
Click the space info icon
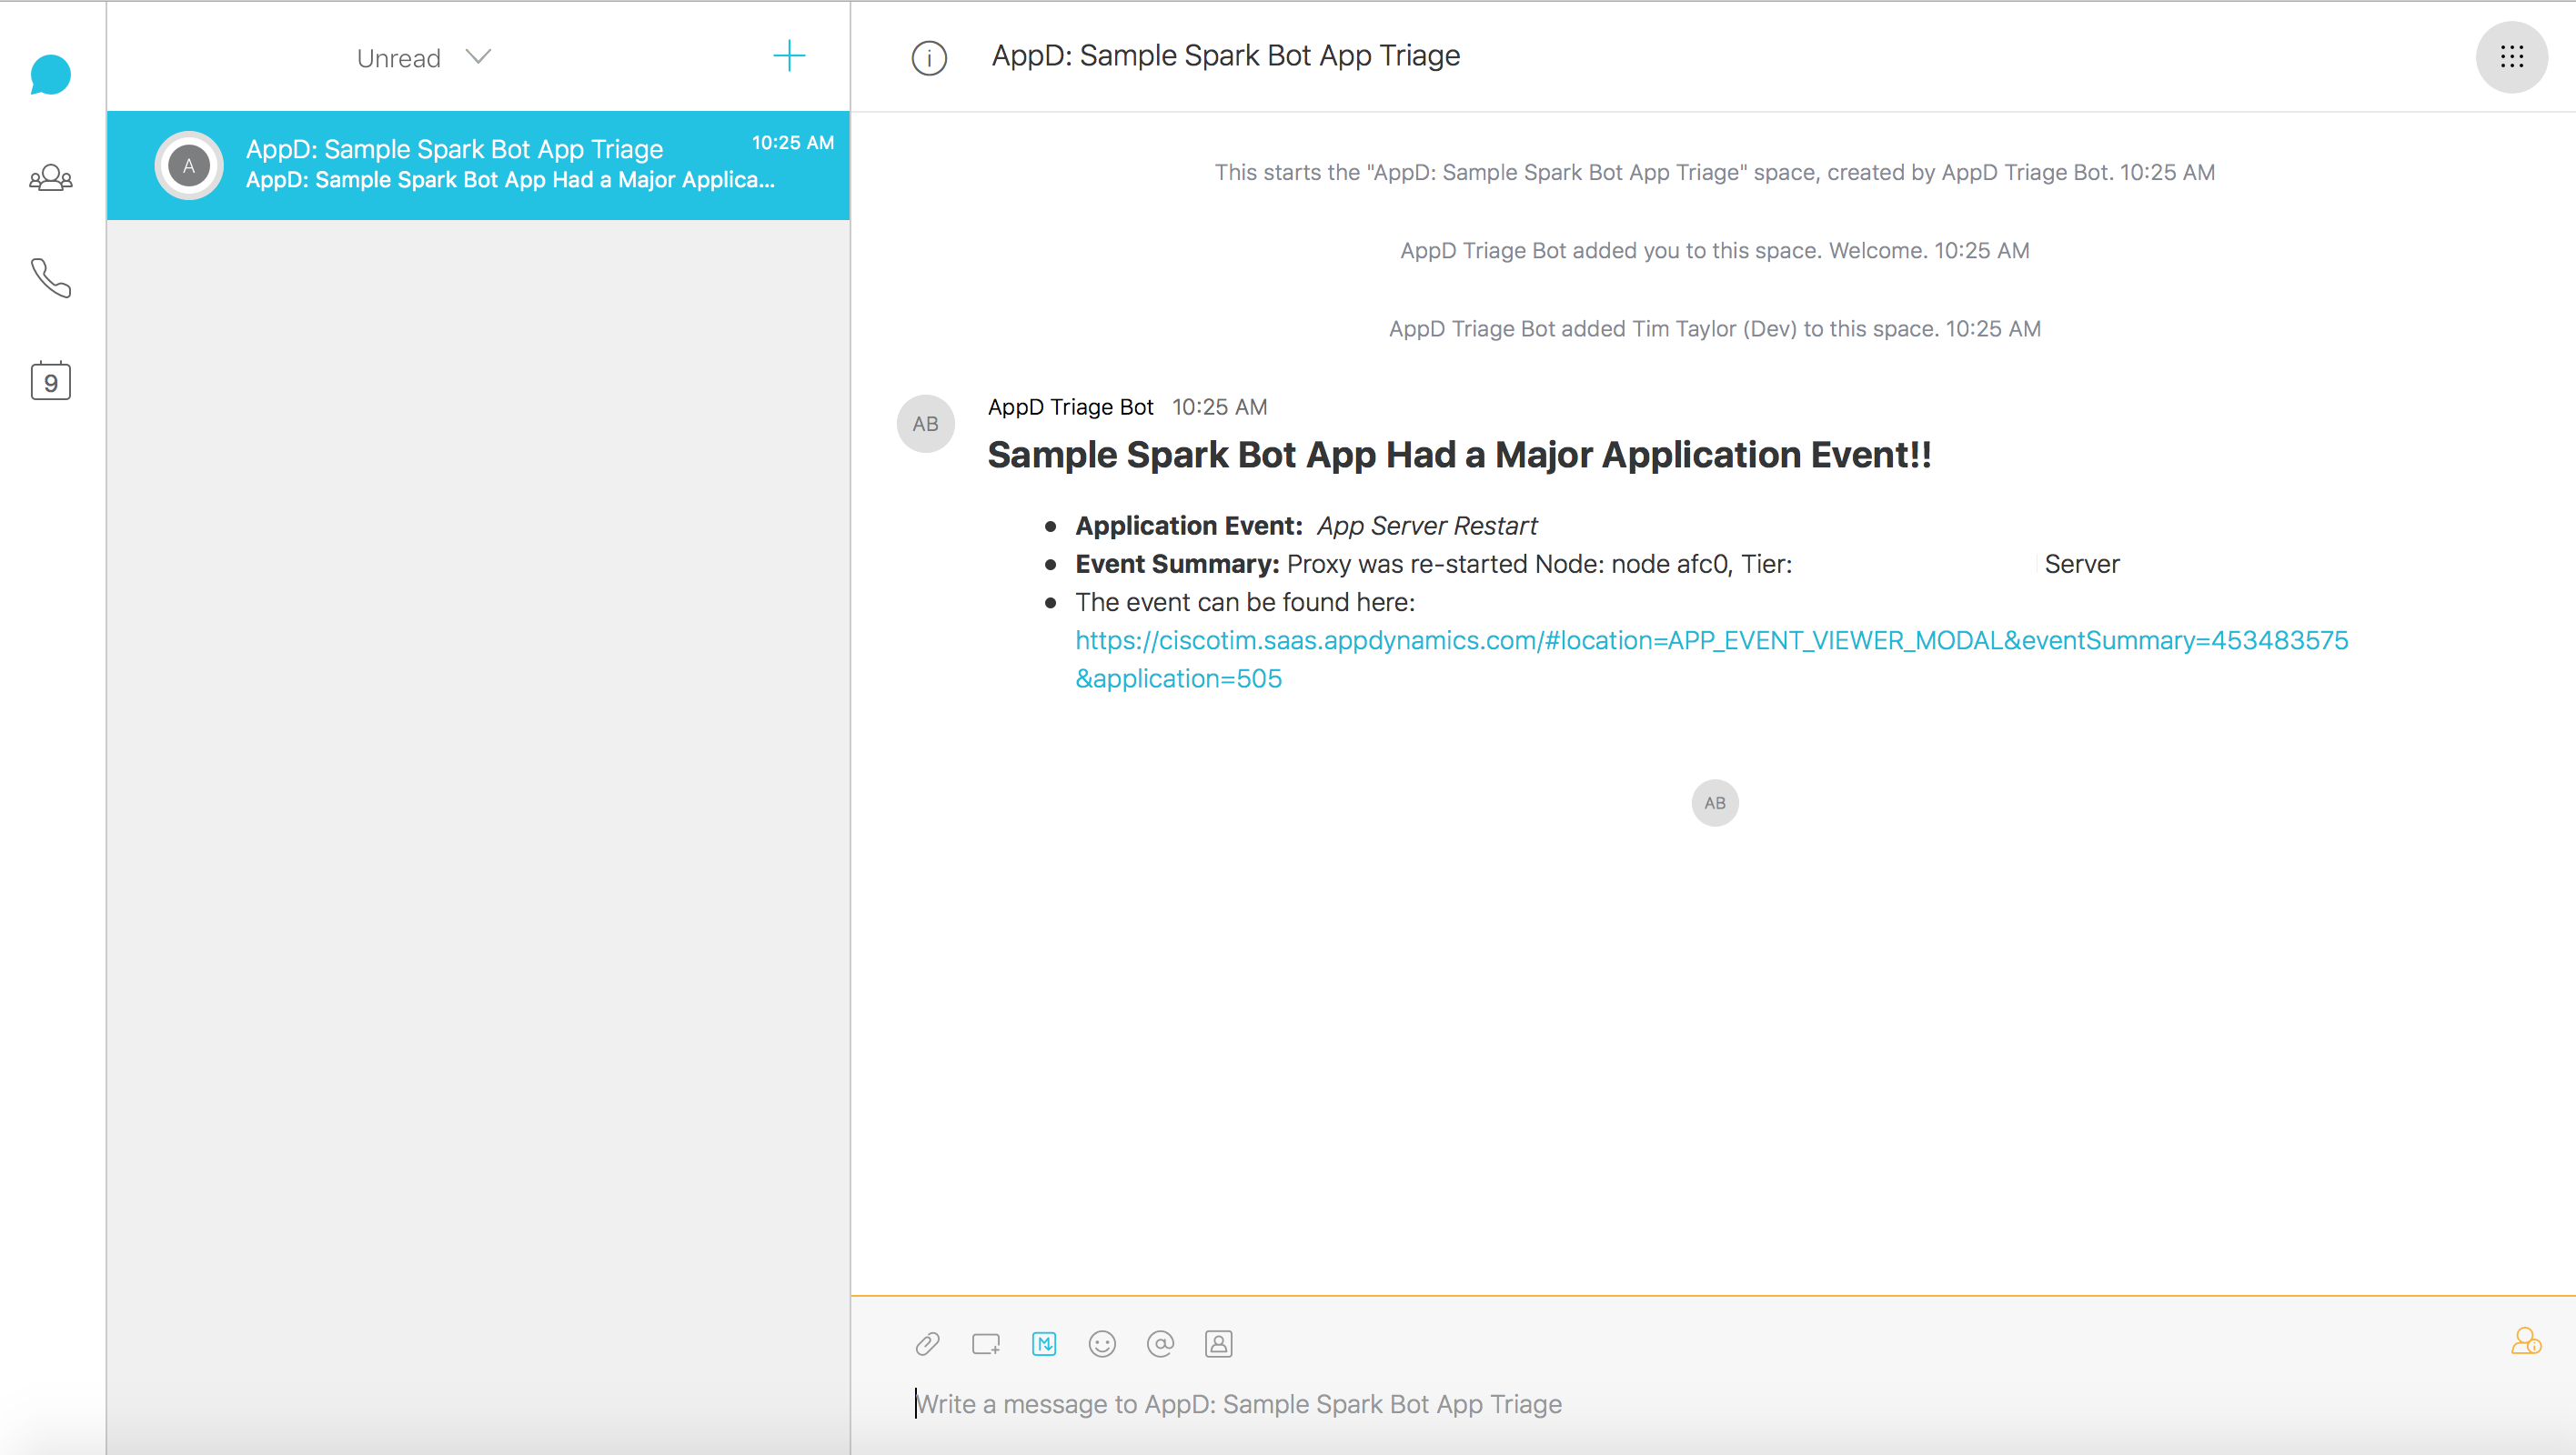(928, 57)
